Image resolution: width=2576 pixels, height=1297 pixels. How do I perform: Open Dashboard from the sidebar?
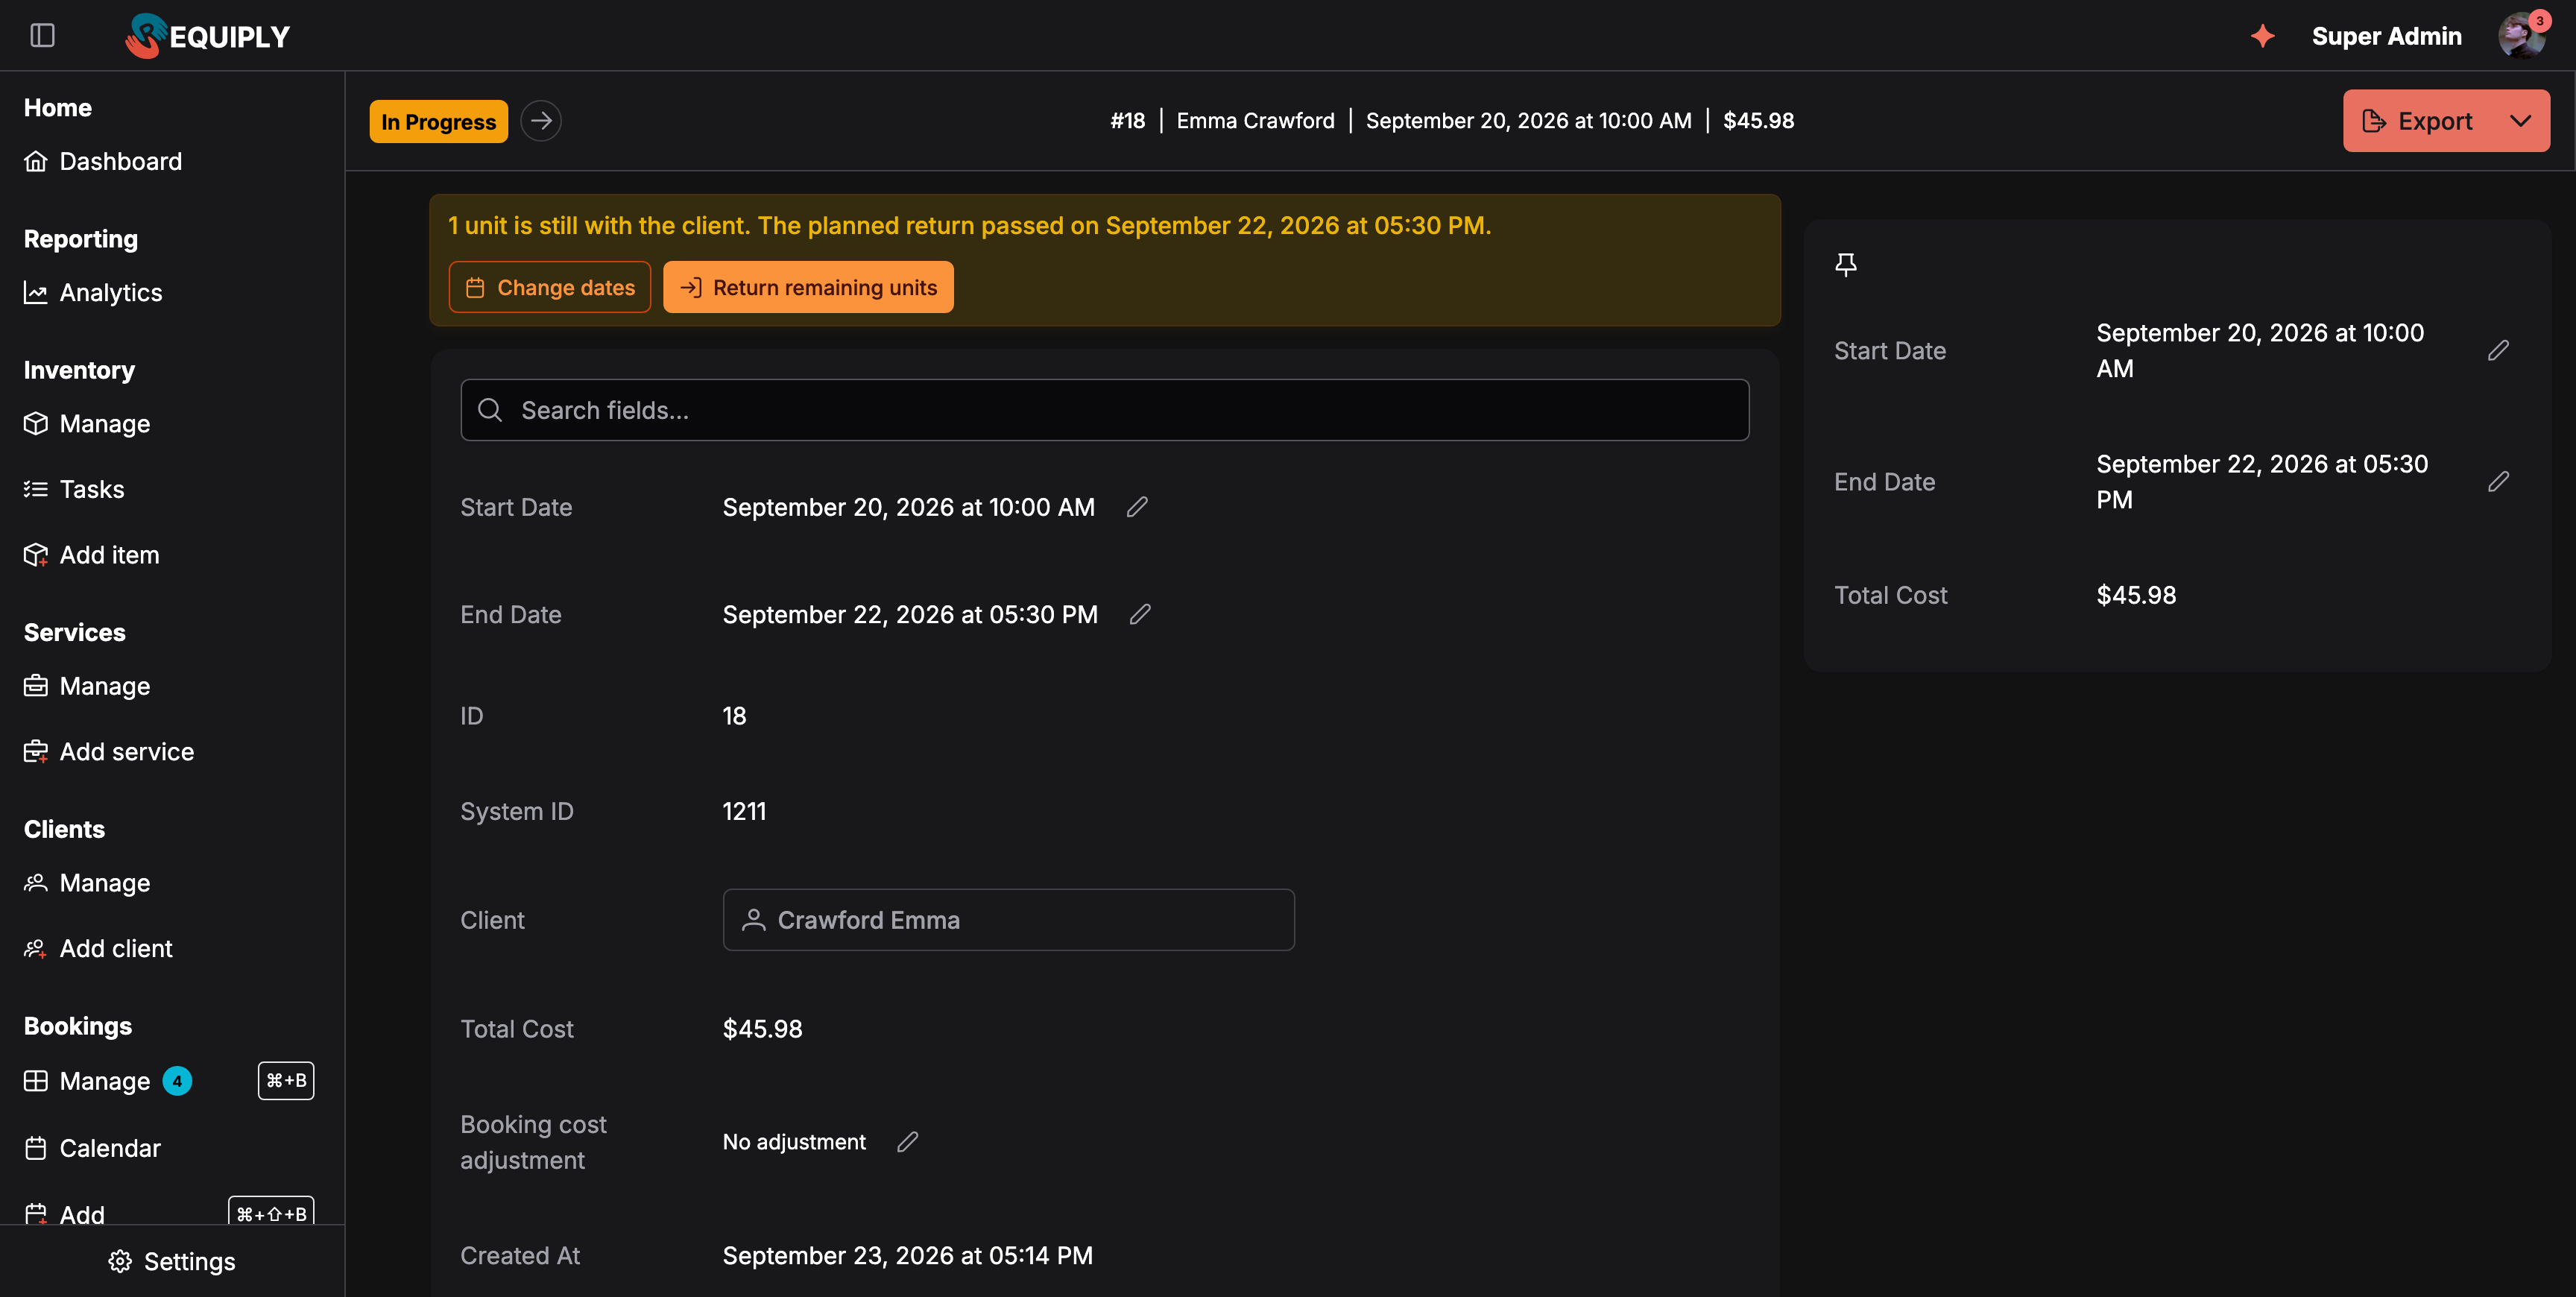[x=103, y=161]
